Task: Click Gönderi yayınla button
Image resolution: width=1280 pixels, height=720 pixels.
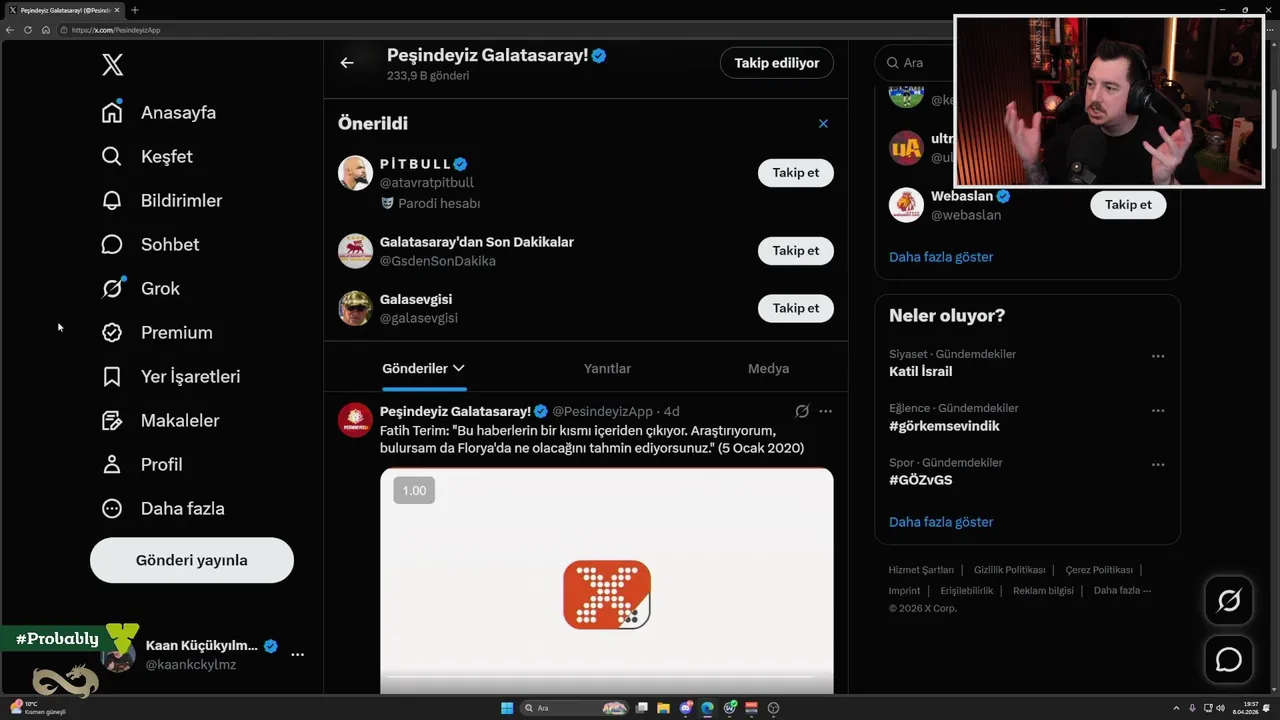Action: (x=192, y=560)
